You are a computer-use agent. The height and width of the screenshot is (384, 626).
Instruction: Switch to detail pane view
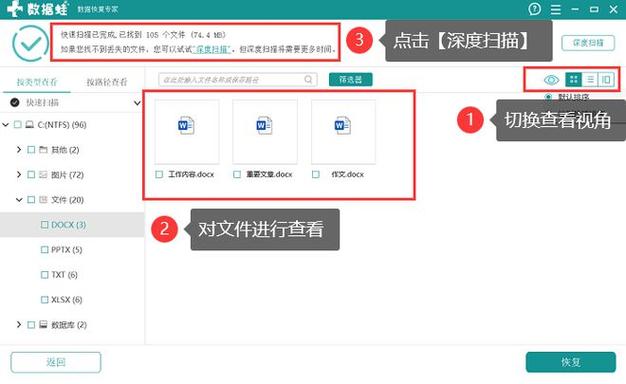click(606, 79)
